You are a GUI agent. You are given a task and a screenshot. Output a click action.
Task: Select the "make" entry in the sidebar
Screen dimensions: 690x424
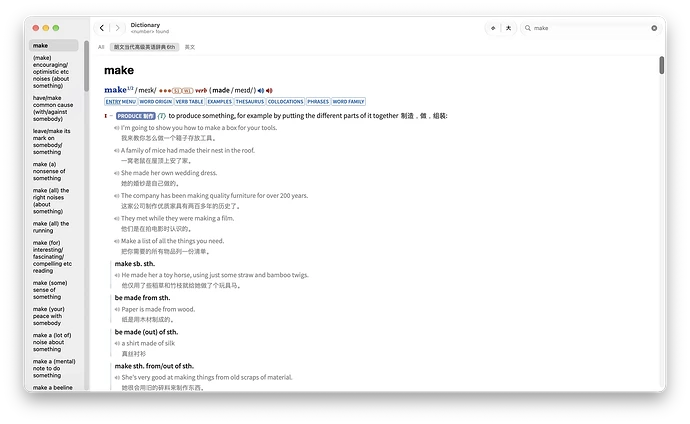tap(54, 45)
